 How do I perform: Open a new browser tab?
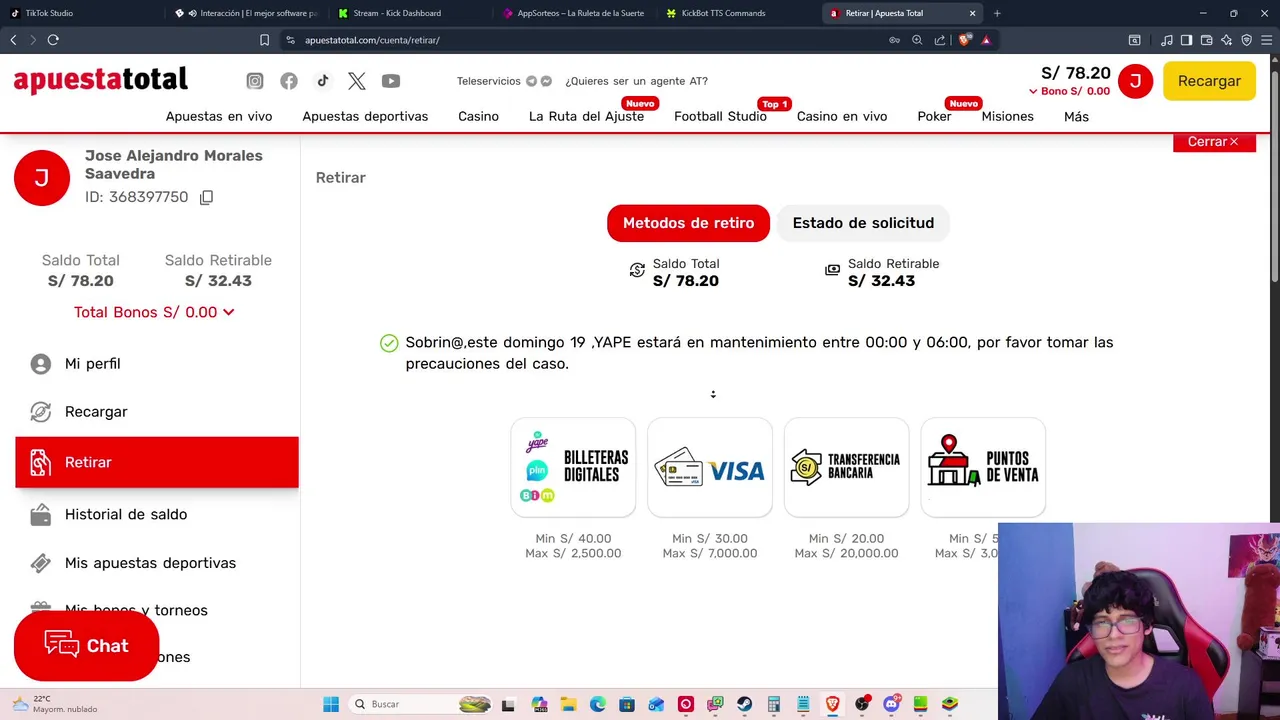997,13
